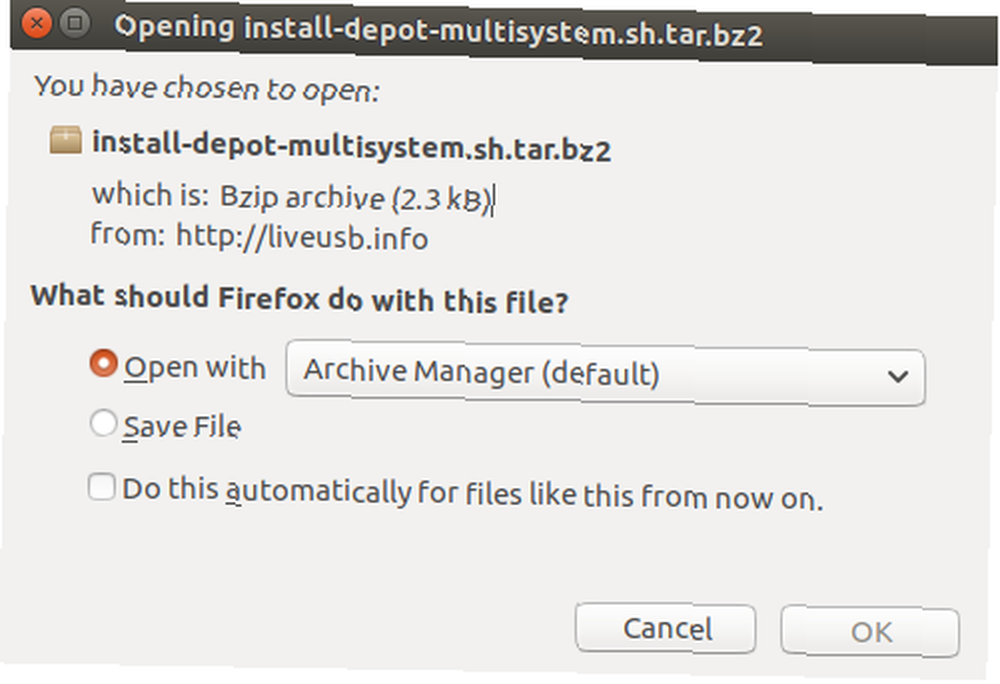Enable Do this automatically checkbox

click(x=102, y=487)
